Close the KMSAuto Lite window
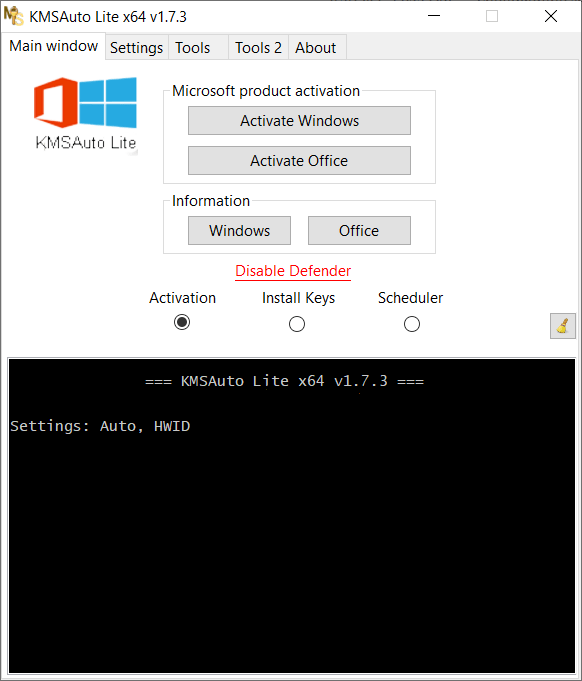582x681 pixels. click(551, 16)
